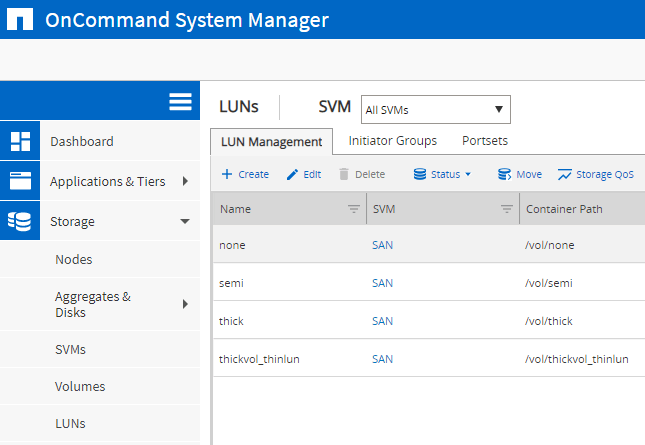Click Create to add new LUN

coord(245,174)
